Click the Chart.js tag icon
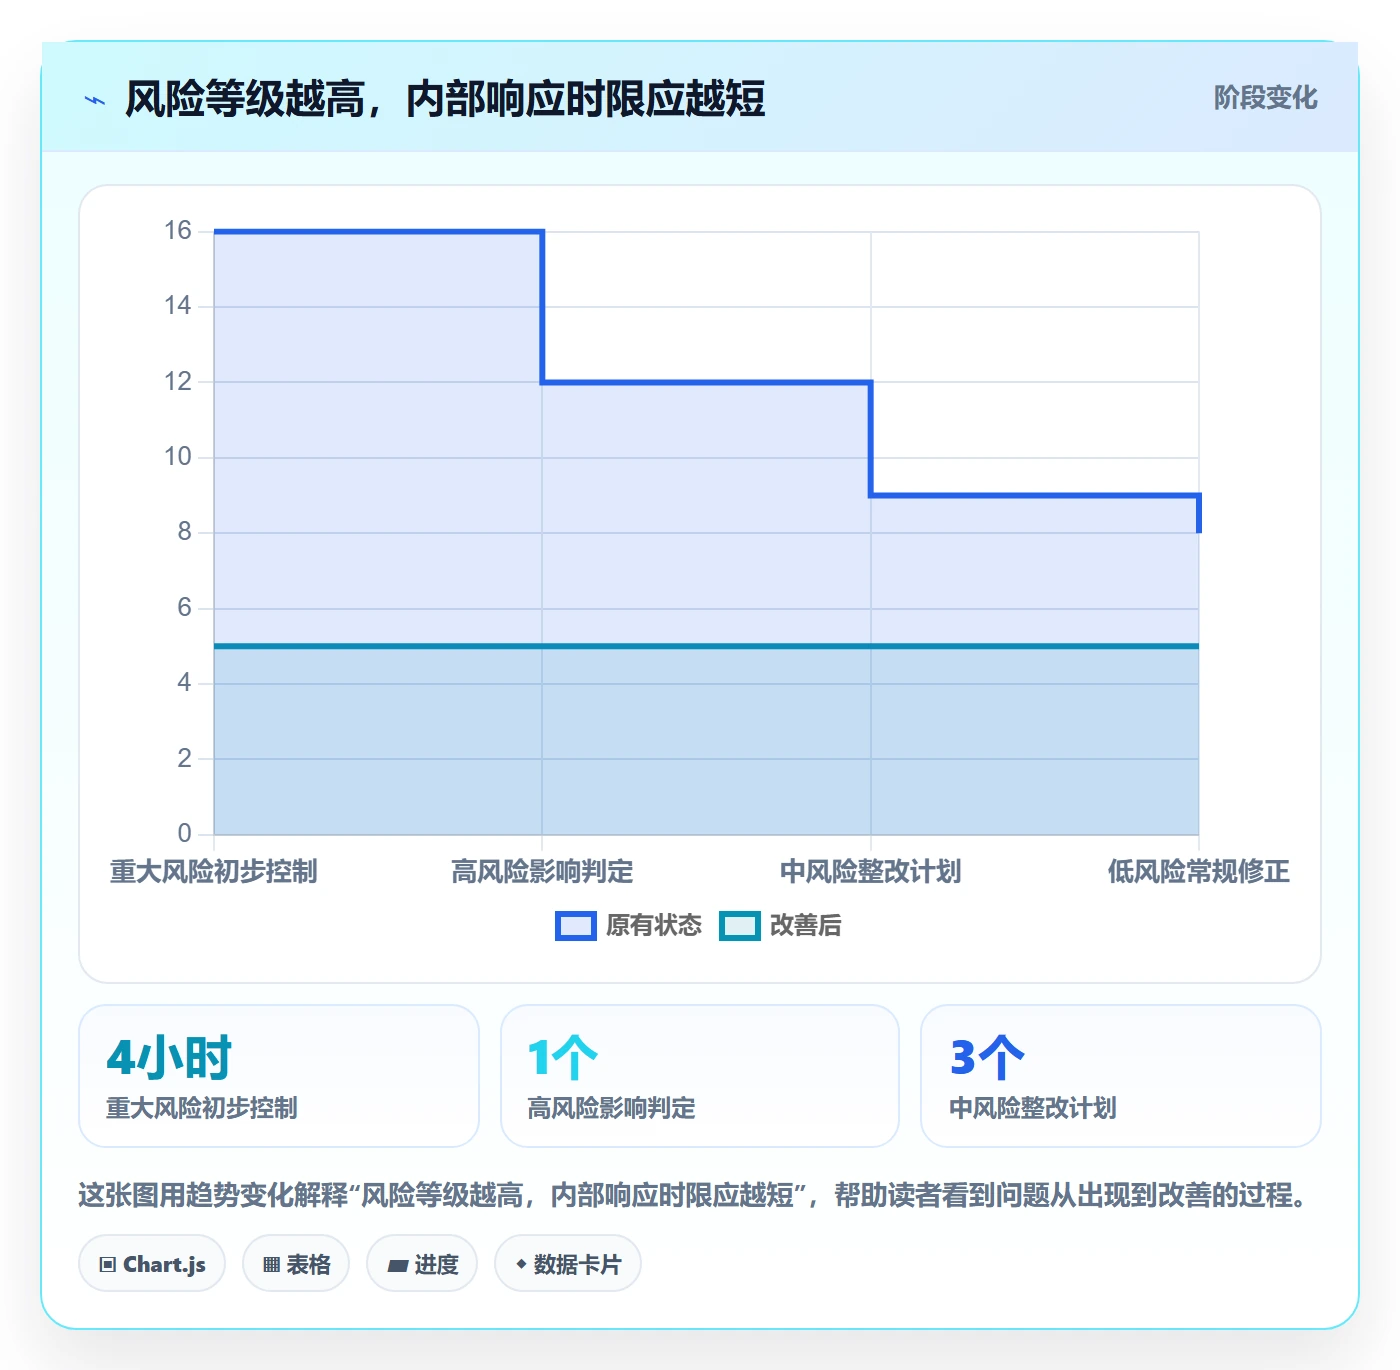1400x1370 pixels. [108, 1265]
